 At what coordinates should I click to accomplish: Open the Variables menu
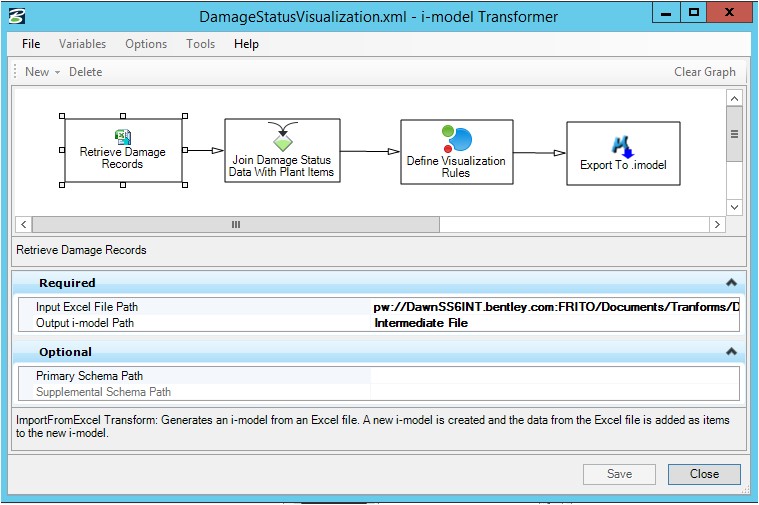[x=82, y=44]
